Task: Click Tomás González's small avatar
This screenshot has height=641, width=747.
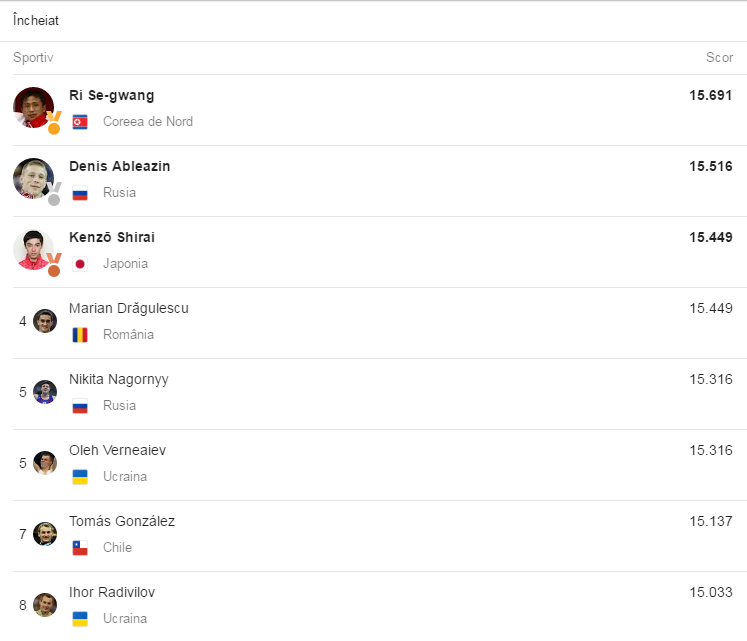Action: (x=45, y=534)
